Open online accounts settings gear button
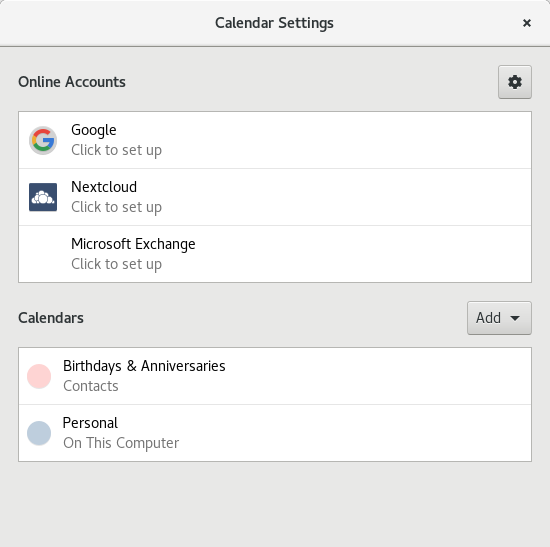This screenshot has width=550, height=547. pos(515,82)
